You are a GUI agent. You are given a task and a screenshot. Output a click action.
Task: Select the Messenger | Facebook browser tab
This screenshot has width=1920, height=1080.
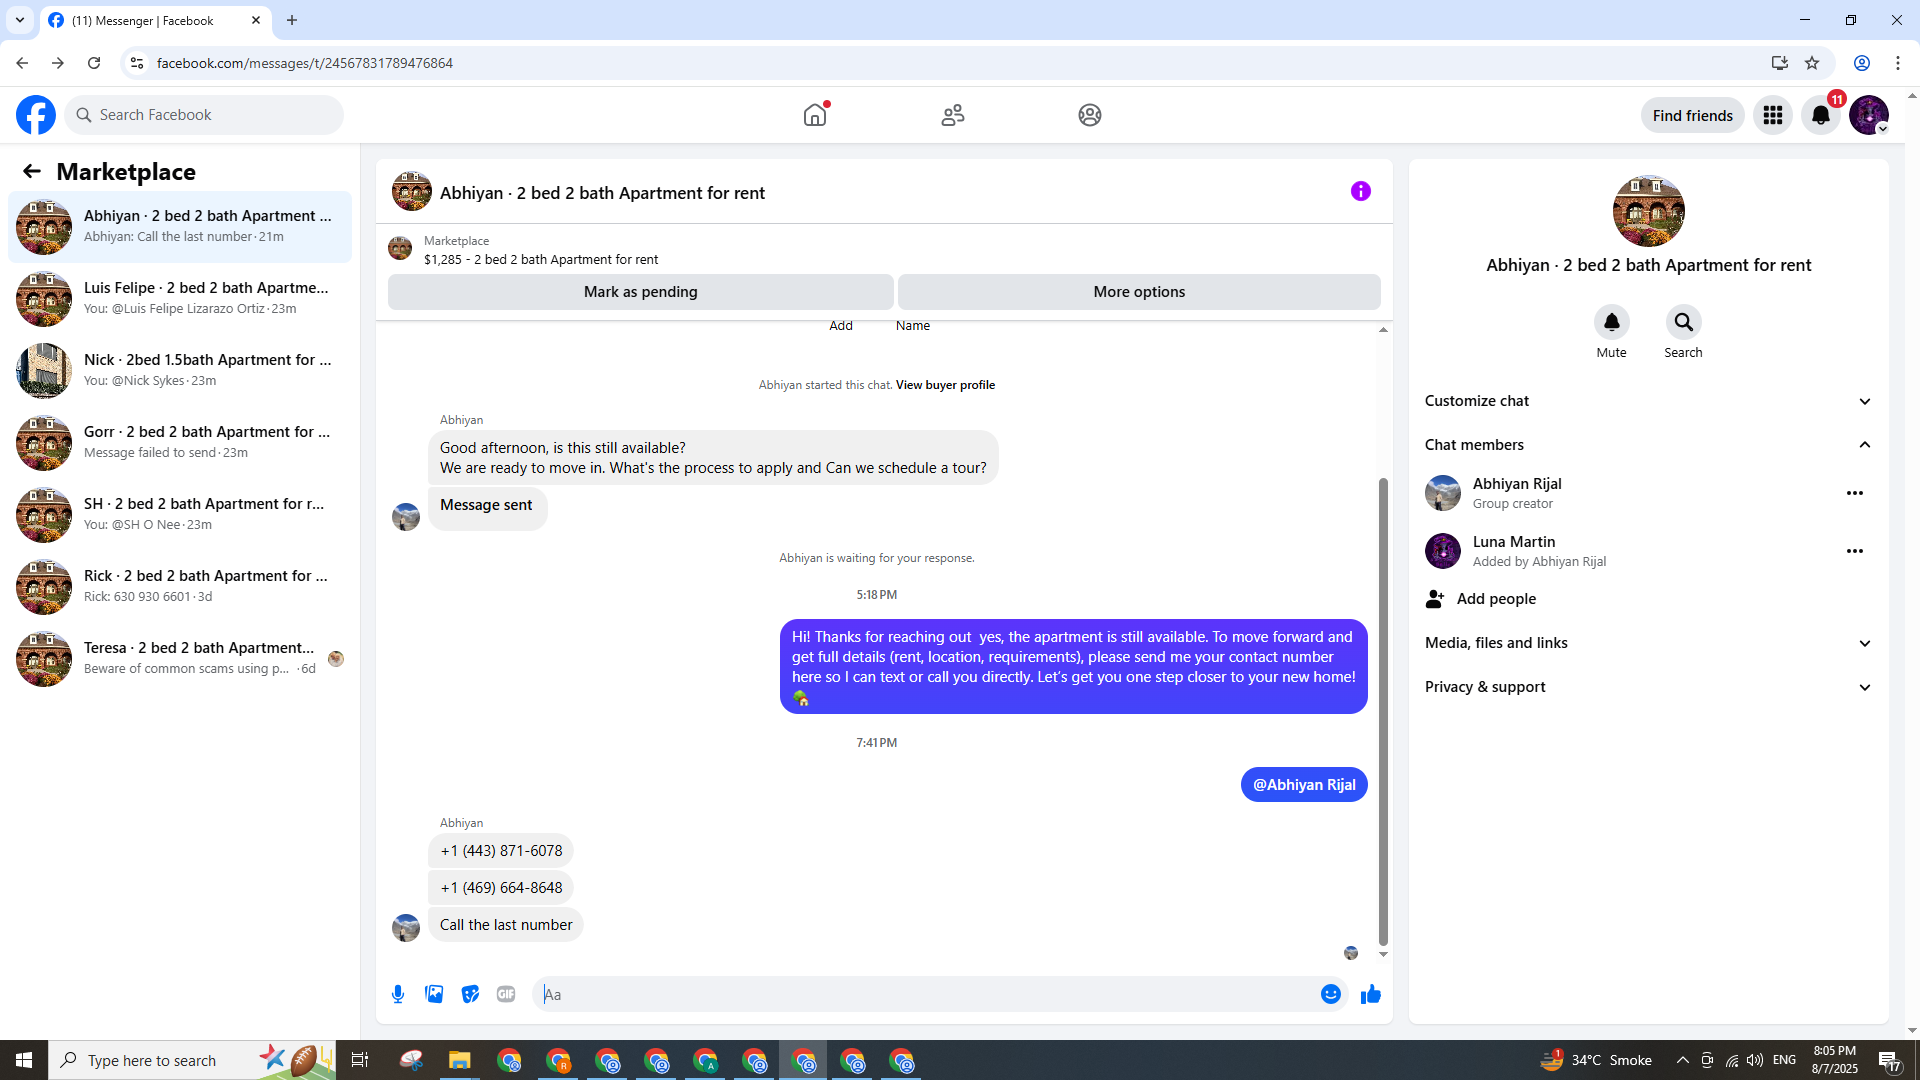coord(156,21)
